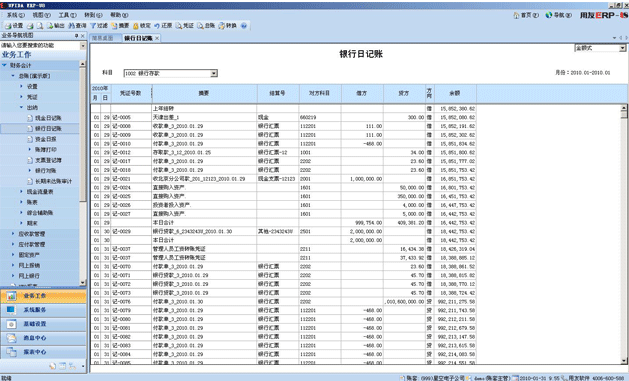Click the printer icon in toolbar
The height and width of the screenshot is (381, 629).
click(x=30, y=26)
